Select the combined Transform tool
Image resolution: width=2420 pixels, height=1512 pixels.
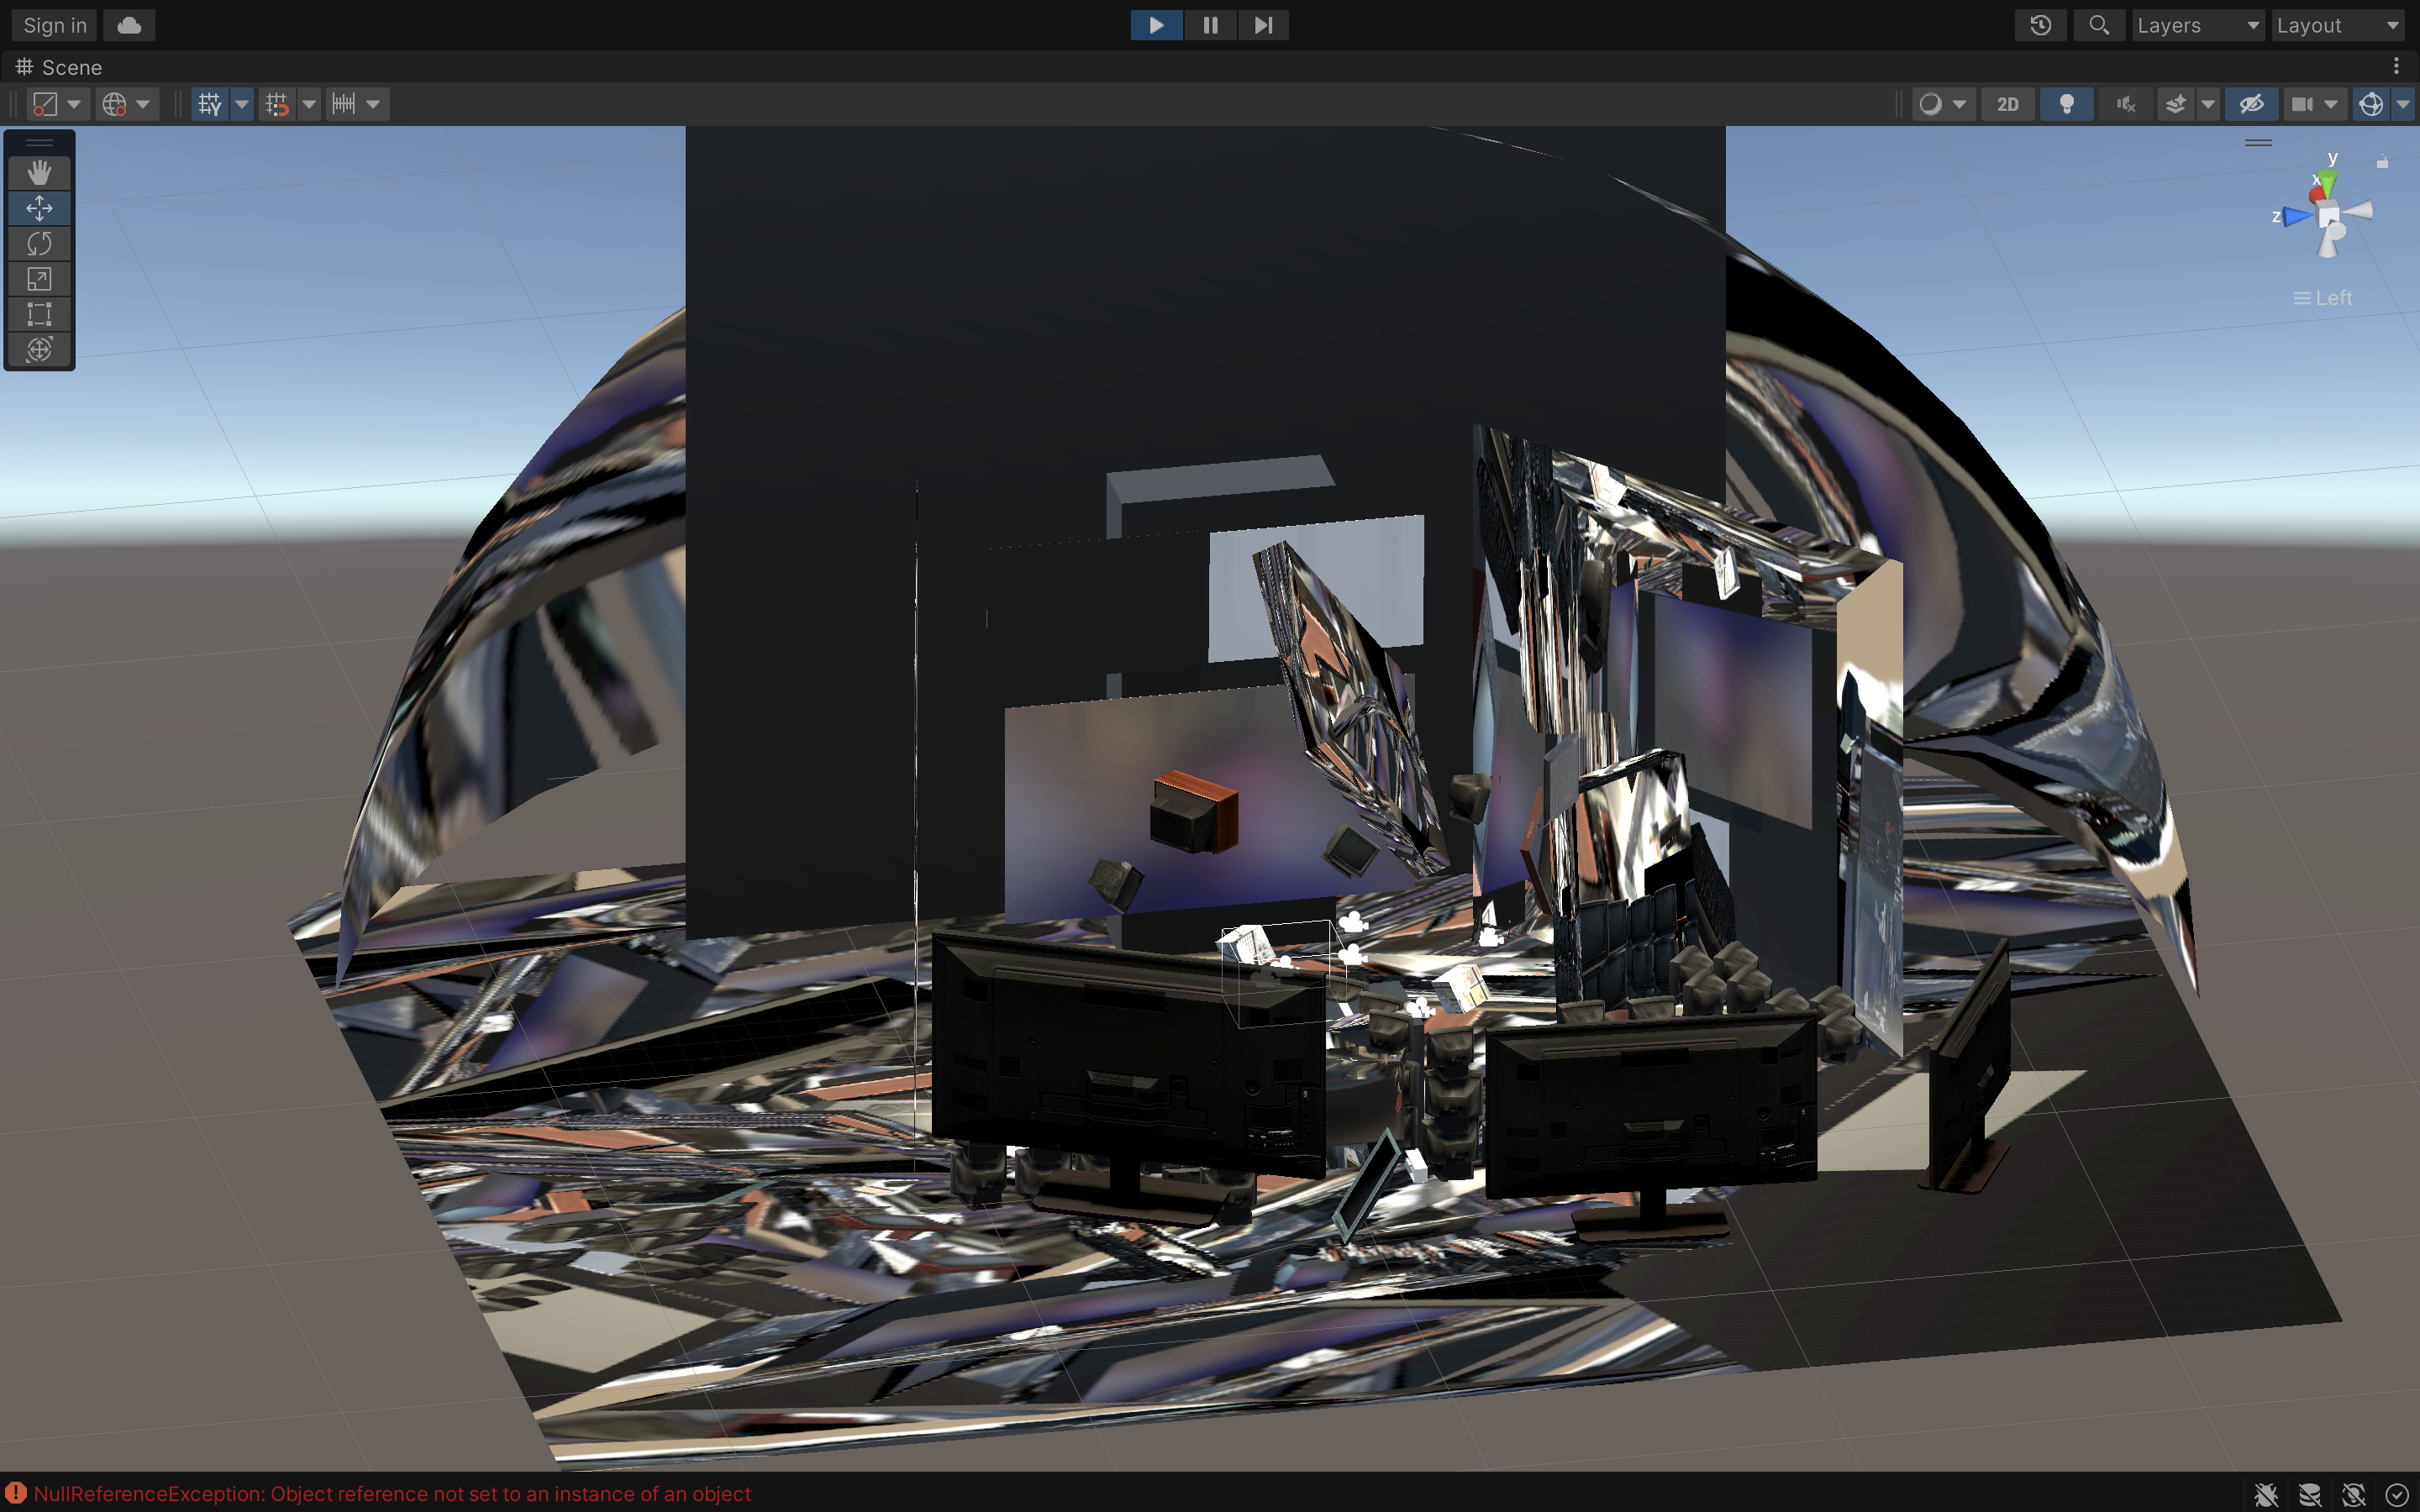[x=39, y=349]
